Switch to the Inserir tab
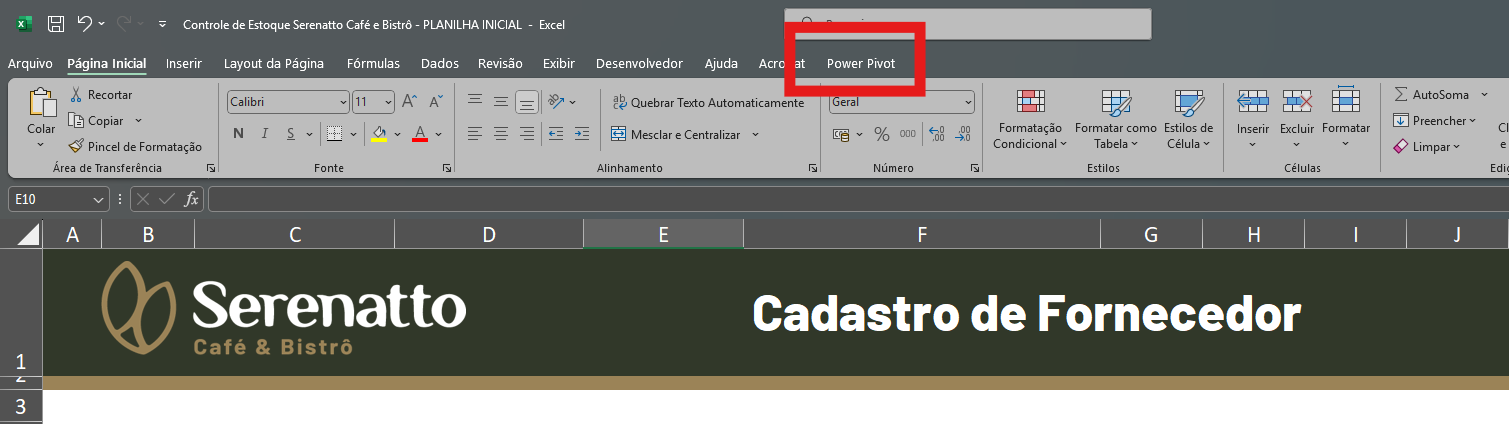The image size is (1509, 424). point(184,63)
